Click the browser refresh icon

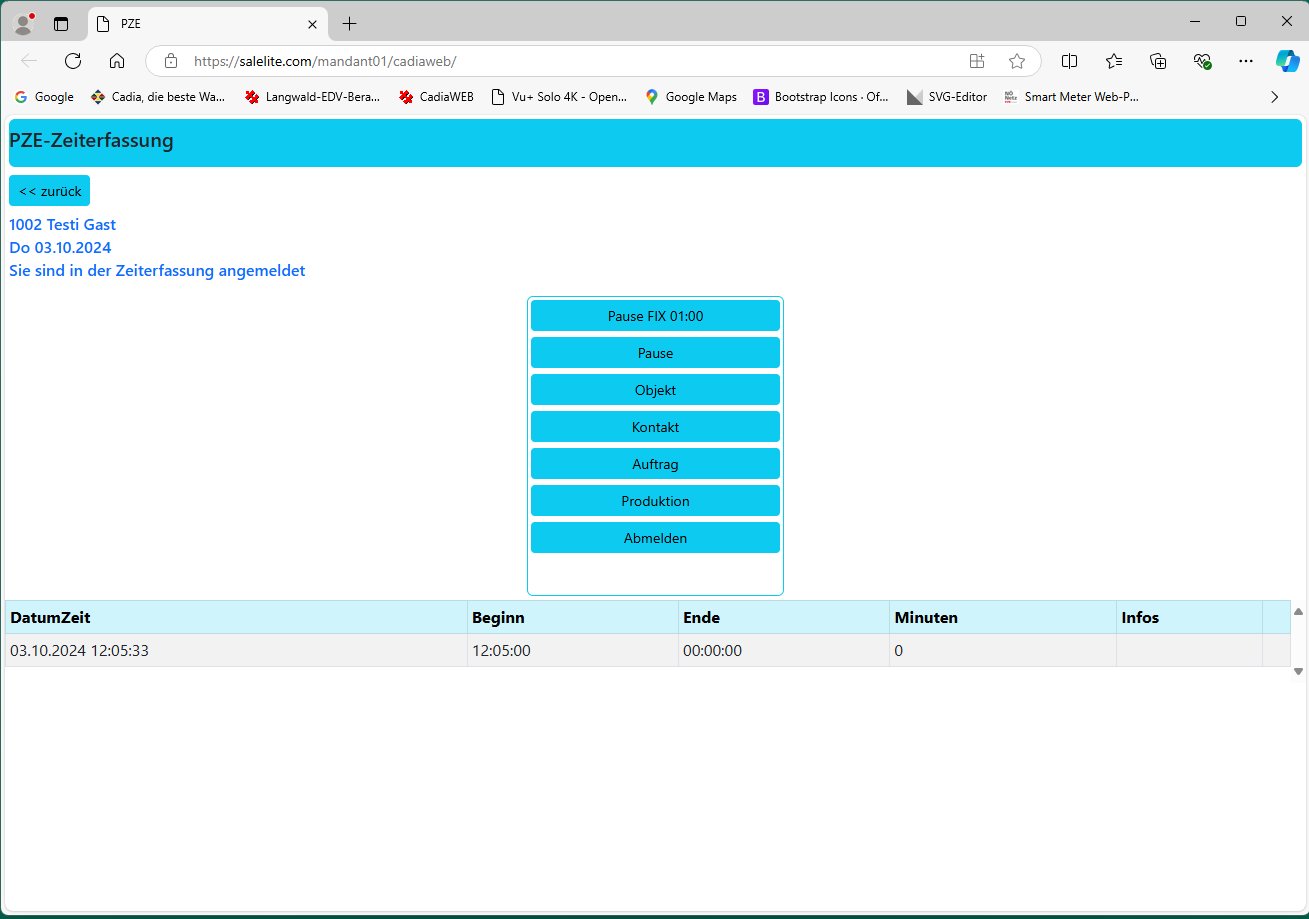(73, 61)
